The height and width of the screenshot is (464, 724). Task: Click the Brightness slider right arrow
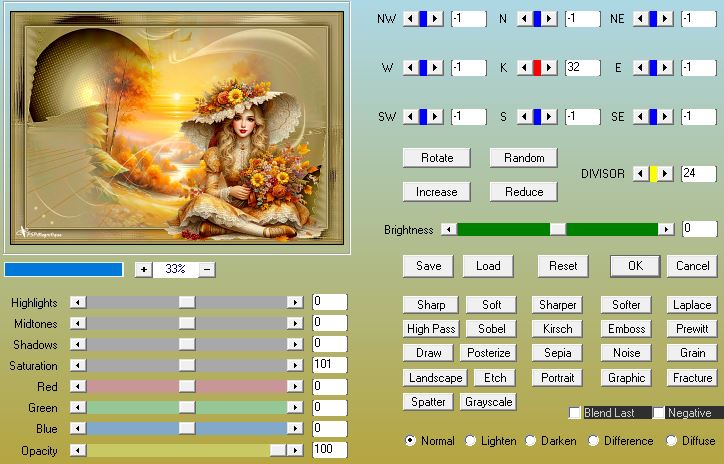[665, 229]
